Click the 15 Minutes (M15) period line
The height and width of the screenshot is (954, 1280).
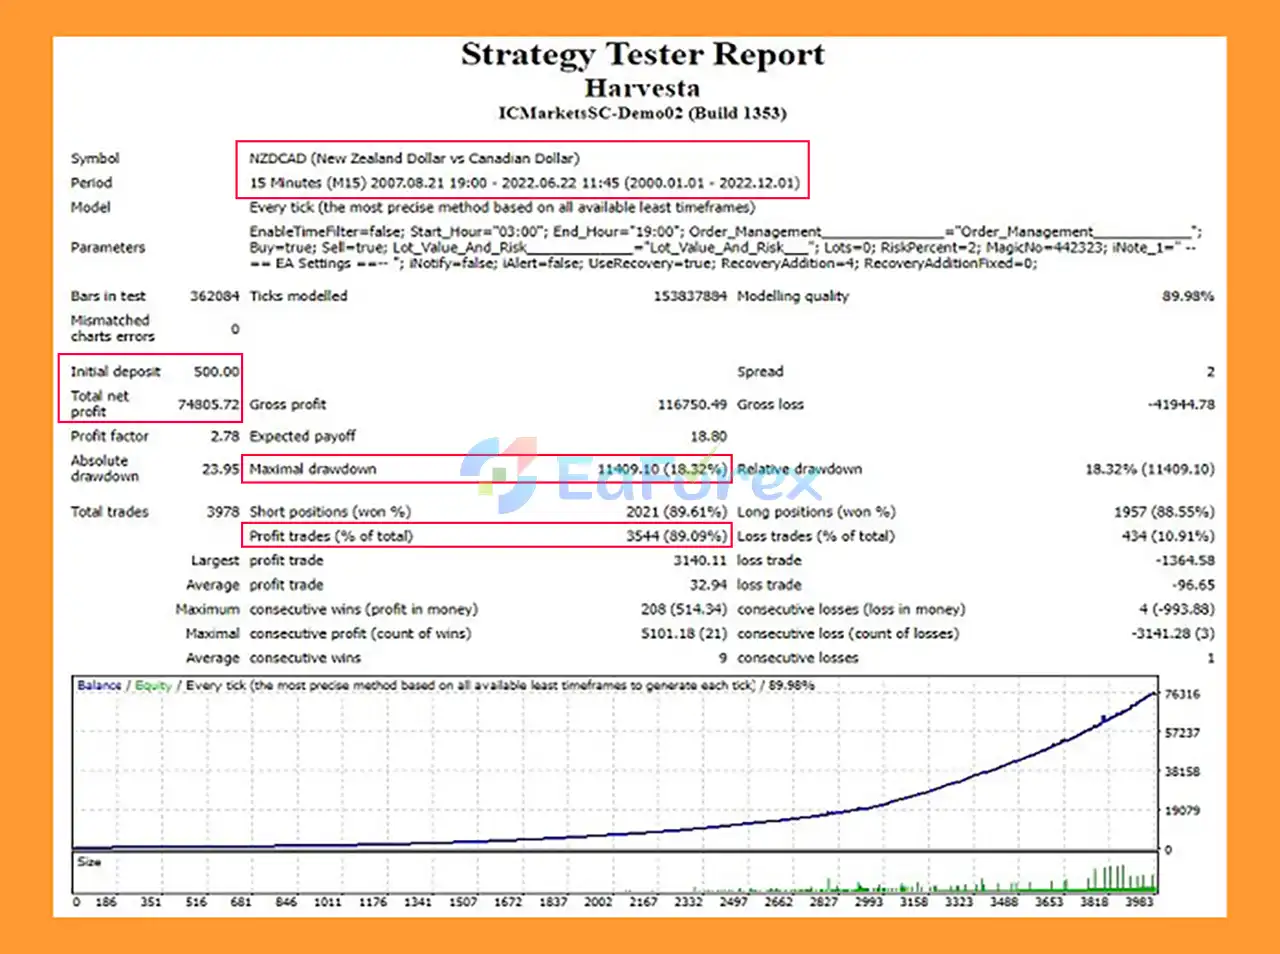524,183
